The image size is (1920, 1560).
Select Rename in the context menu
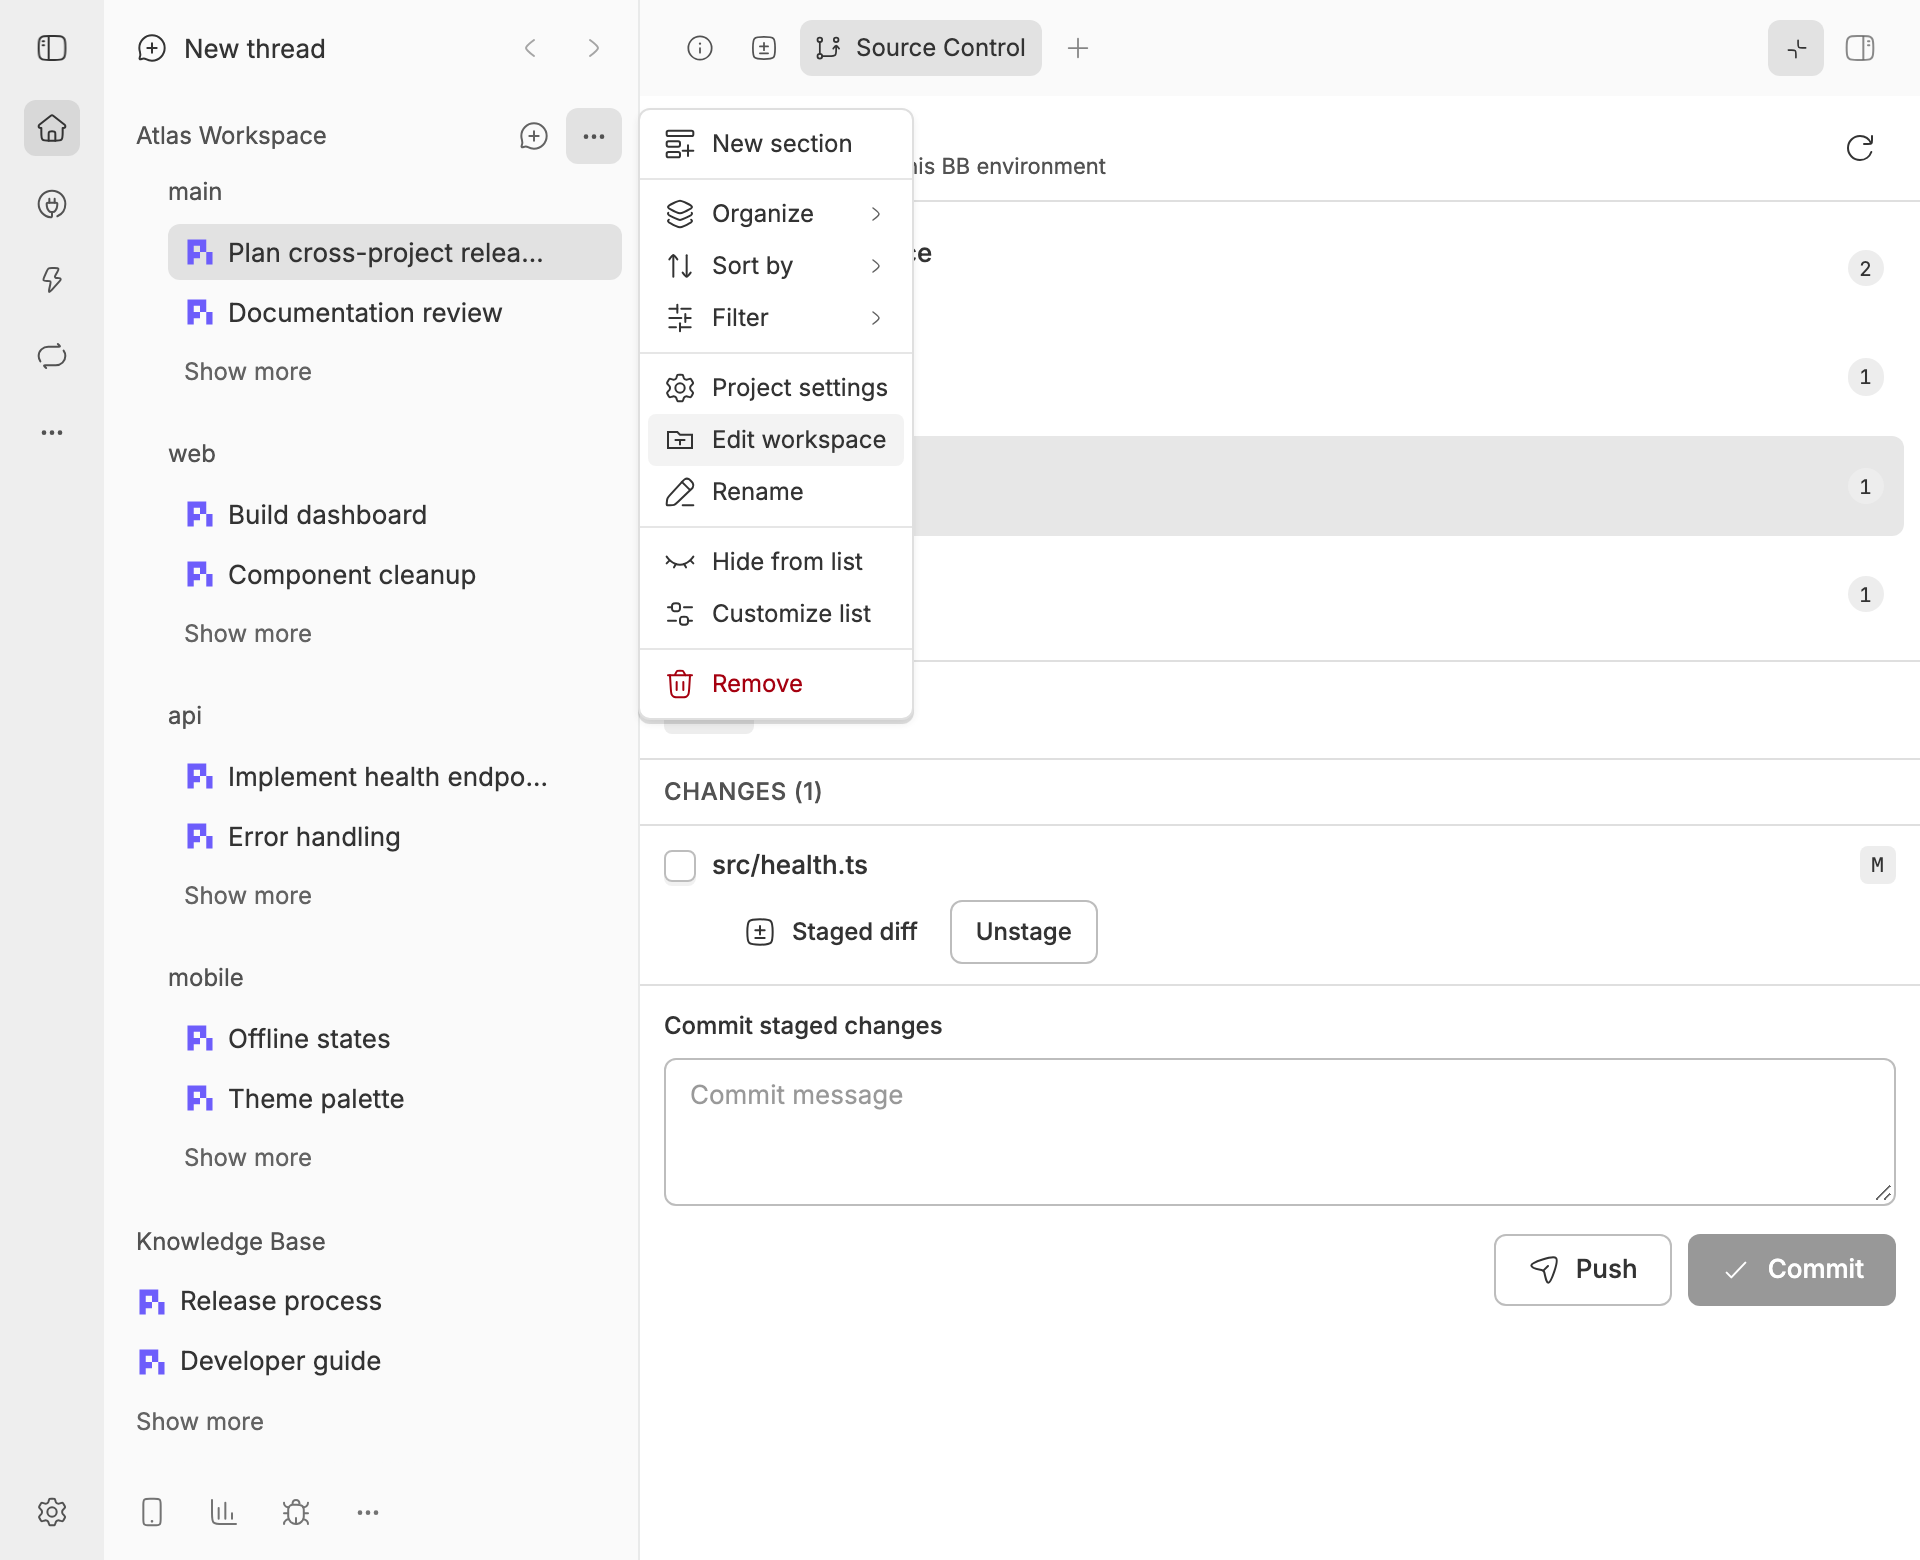[776, 492]
